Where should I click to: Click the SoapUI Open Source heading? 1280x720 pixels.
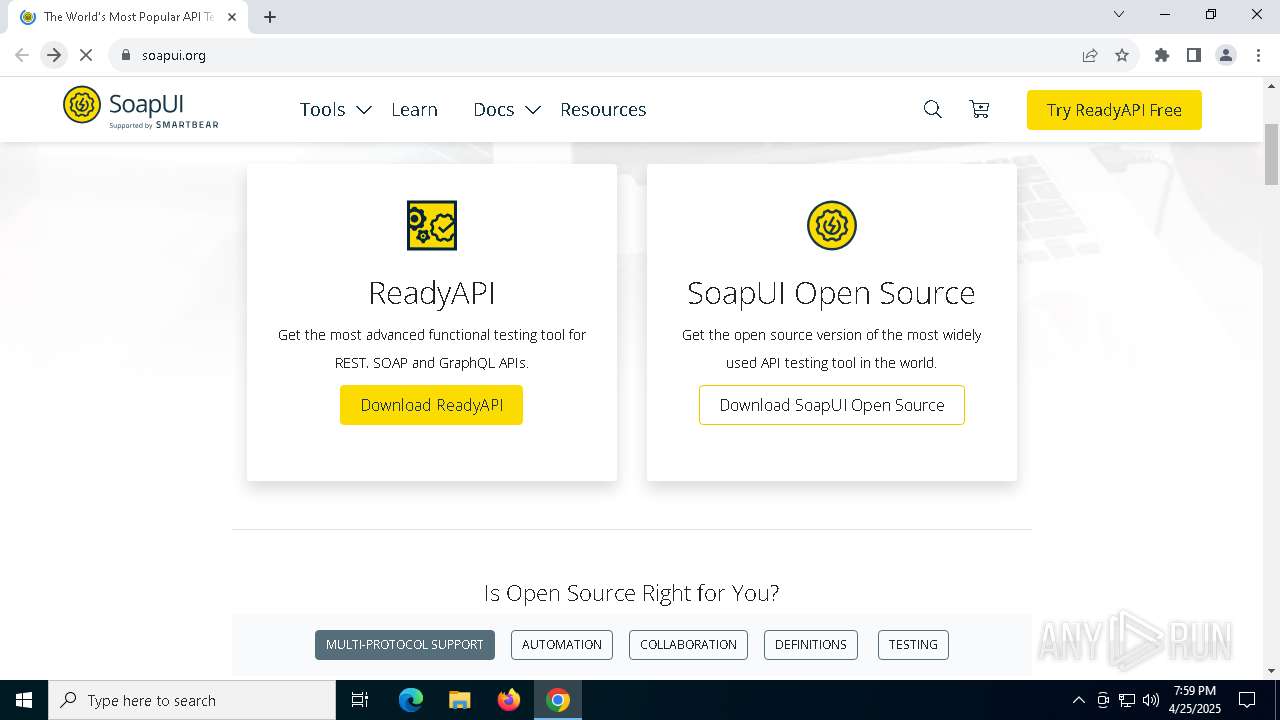831,293
